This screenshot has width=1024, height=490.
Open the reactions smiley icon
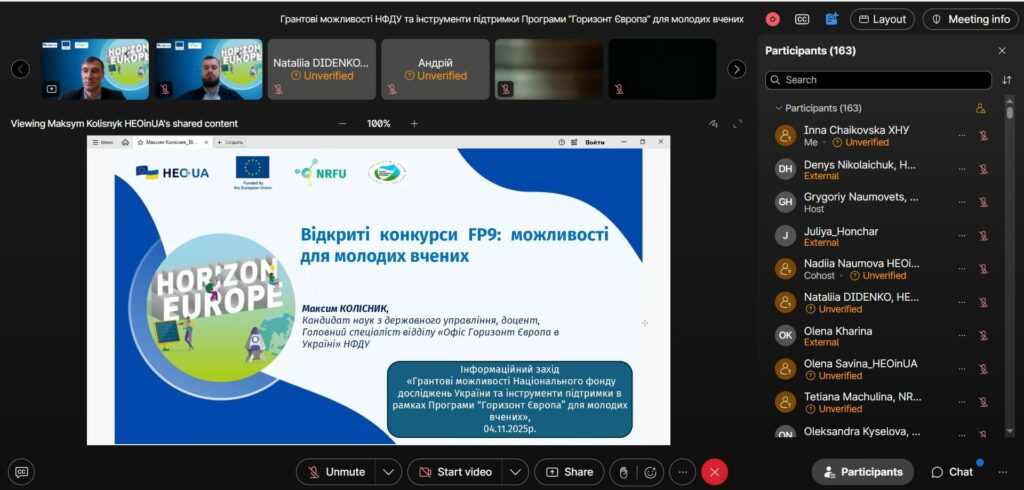click(x=651, y=472)
